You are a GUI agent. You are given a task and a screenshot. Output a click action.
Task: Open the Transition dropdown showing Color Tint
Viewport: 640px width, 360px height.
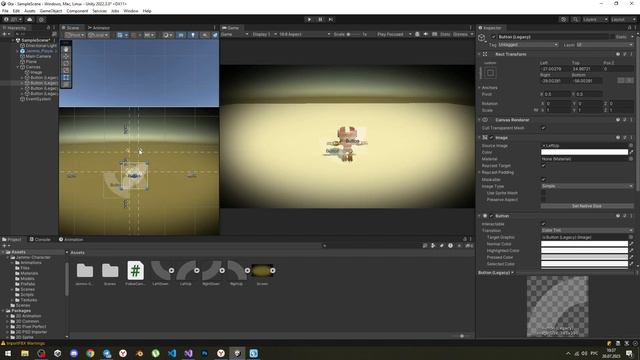[x=587, y=231]
